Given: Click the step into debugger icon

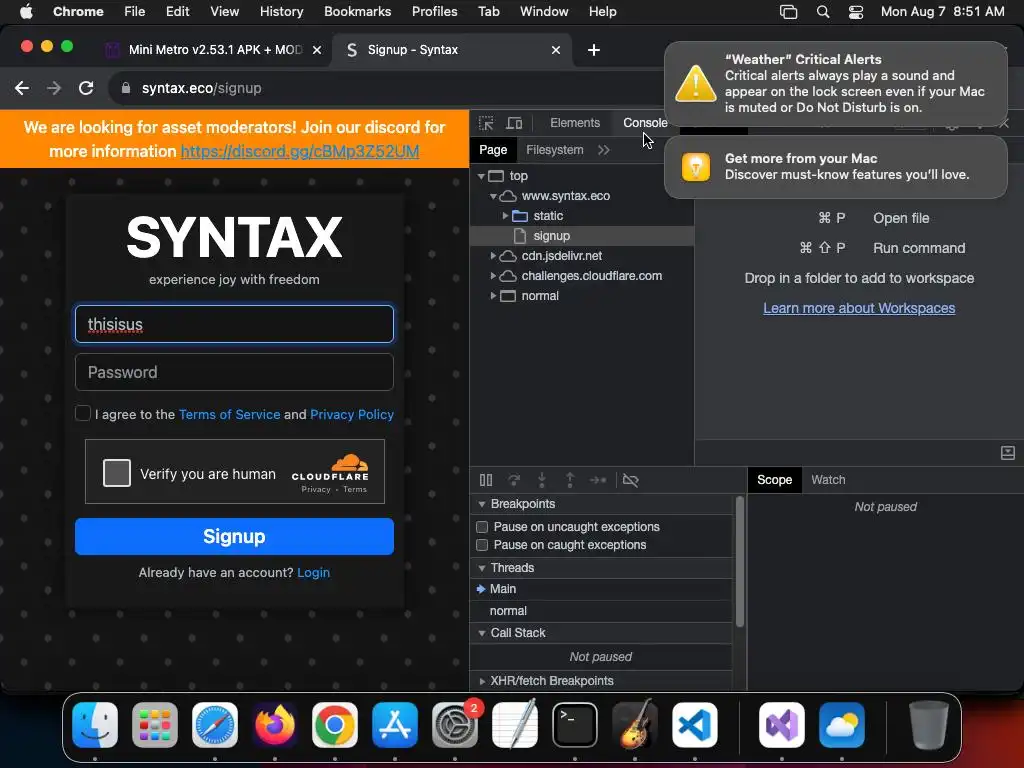Looking at the screenshot, I should [x=541, y=480].
